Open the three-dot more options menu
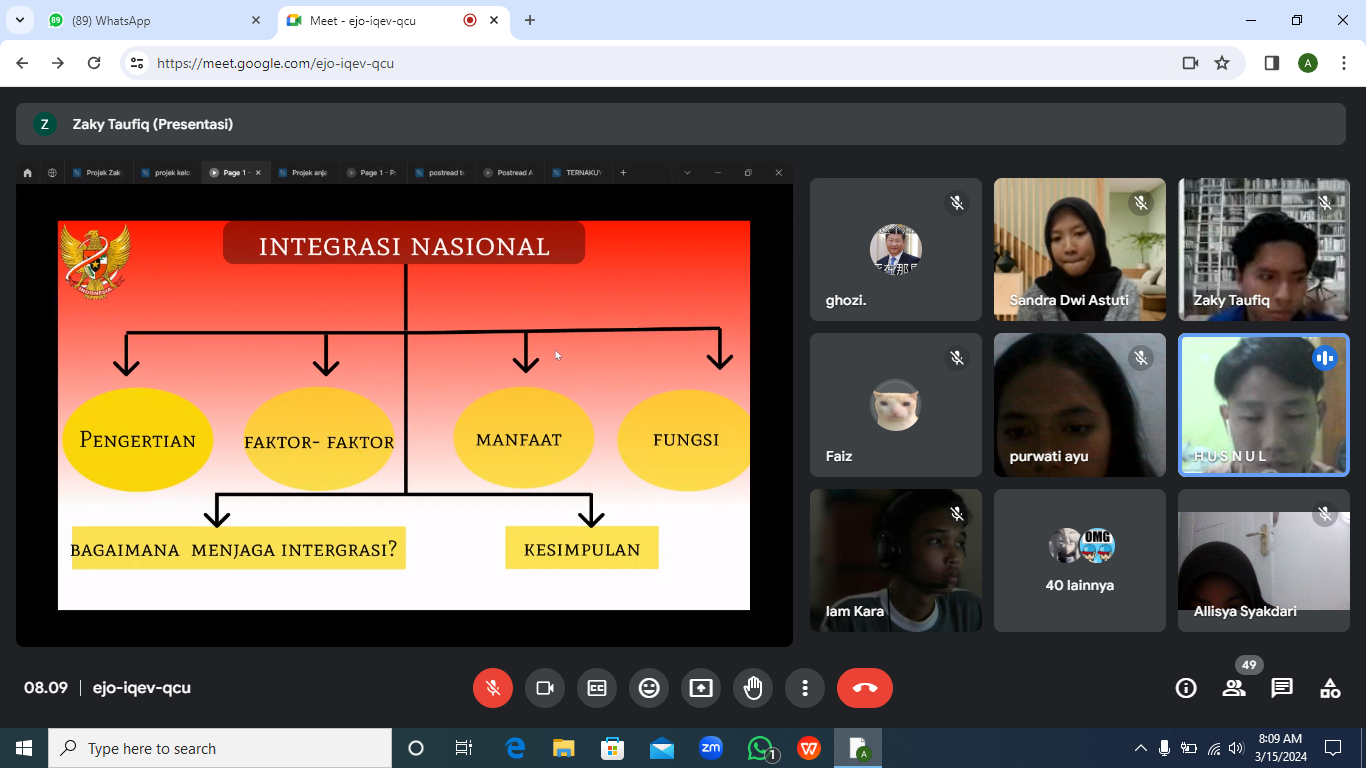Viewport: 1366px width, 768px height. coord(805,688)
